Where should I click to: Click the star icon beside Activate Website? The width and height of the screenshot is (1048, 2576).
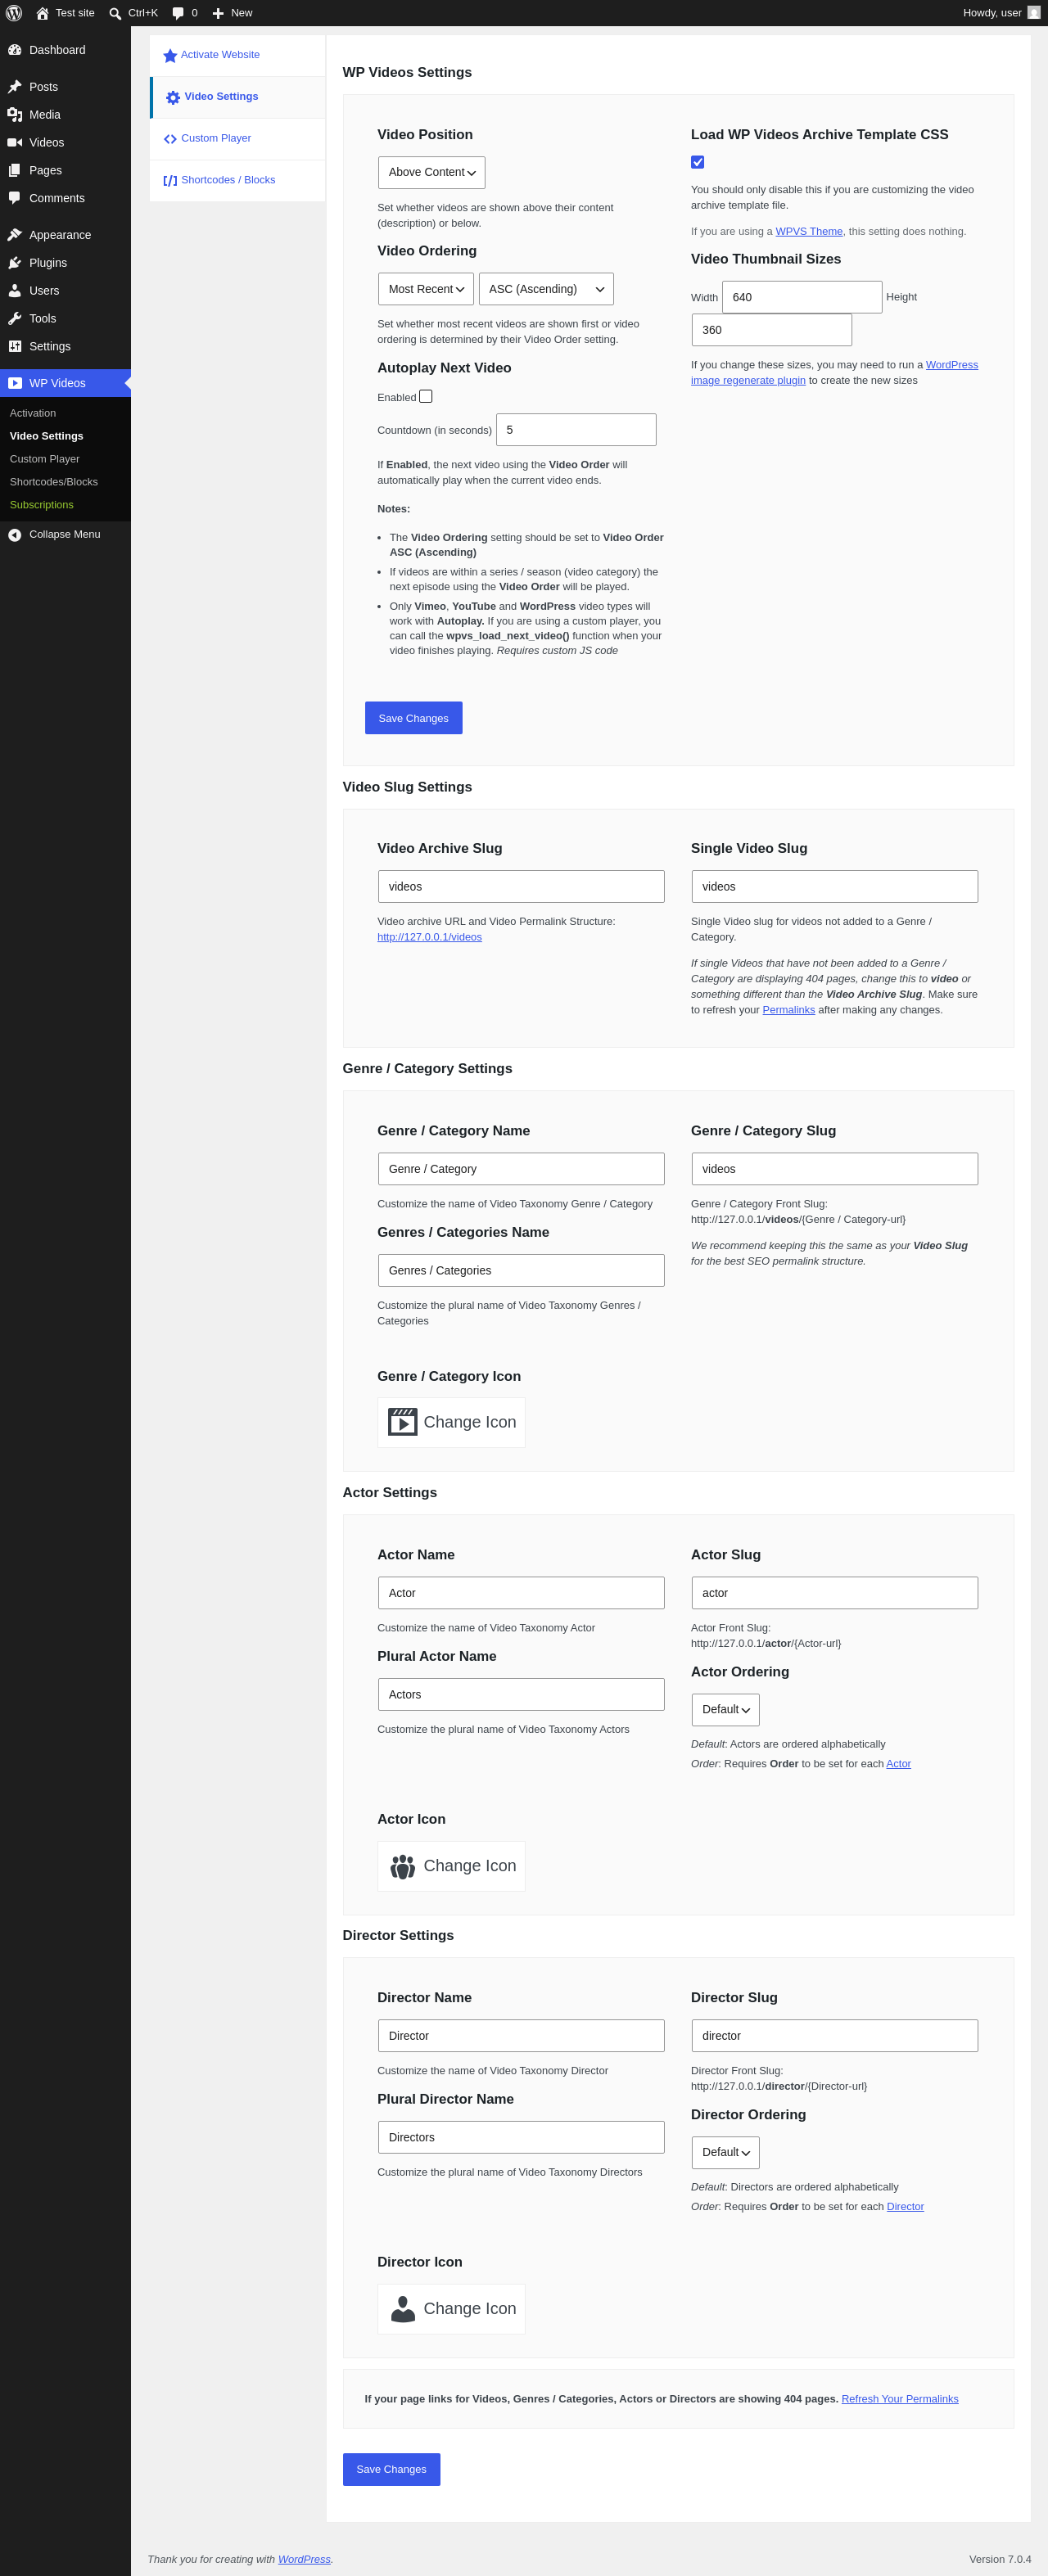click(170, 56)
